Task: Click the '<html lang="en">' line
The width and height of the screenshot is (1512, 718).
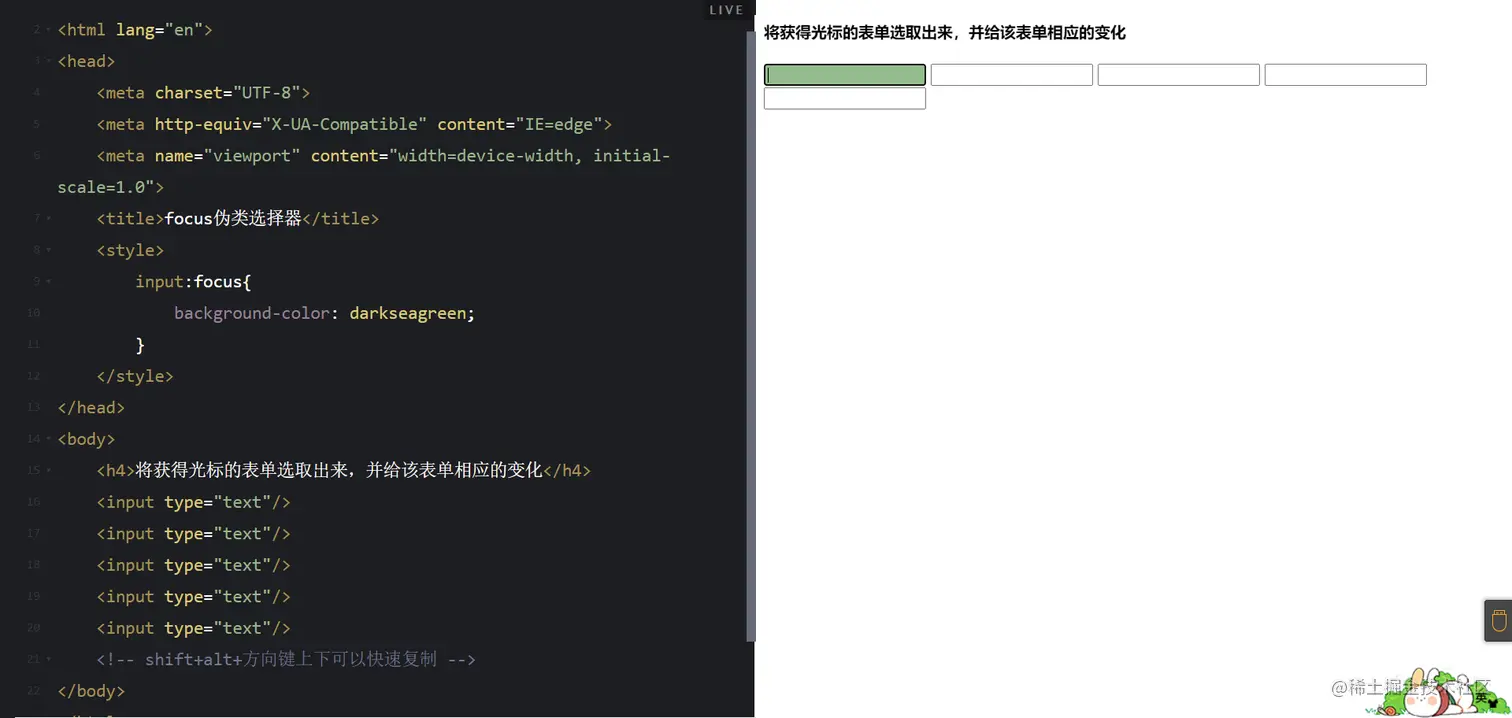Action: tap(135, 30)
